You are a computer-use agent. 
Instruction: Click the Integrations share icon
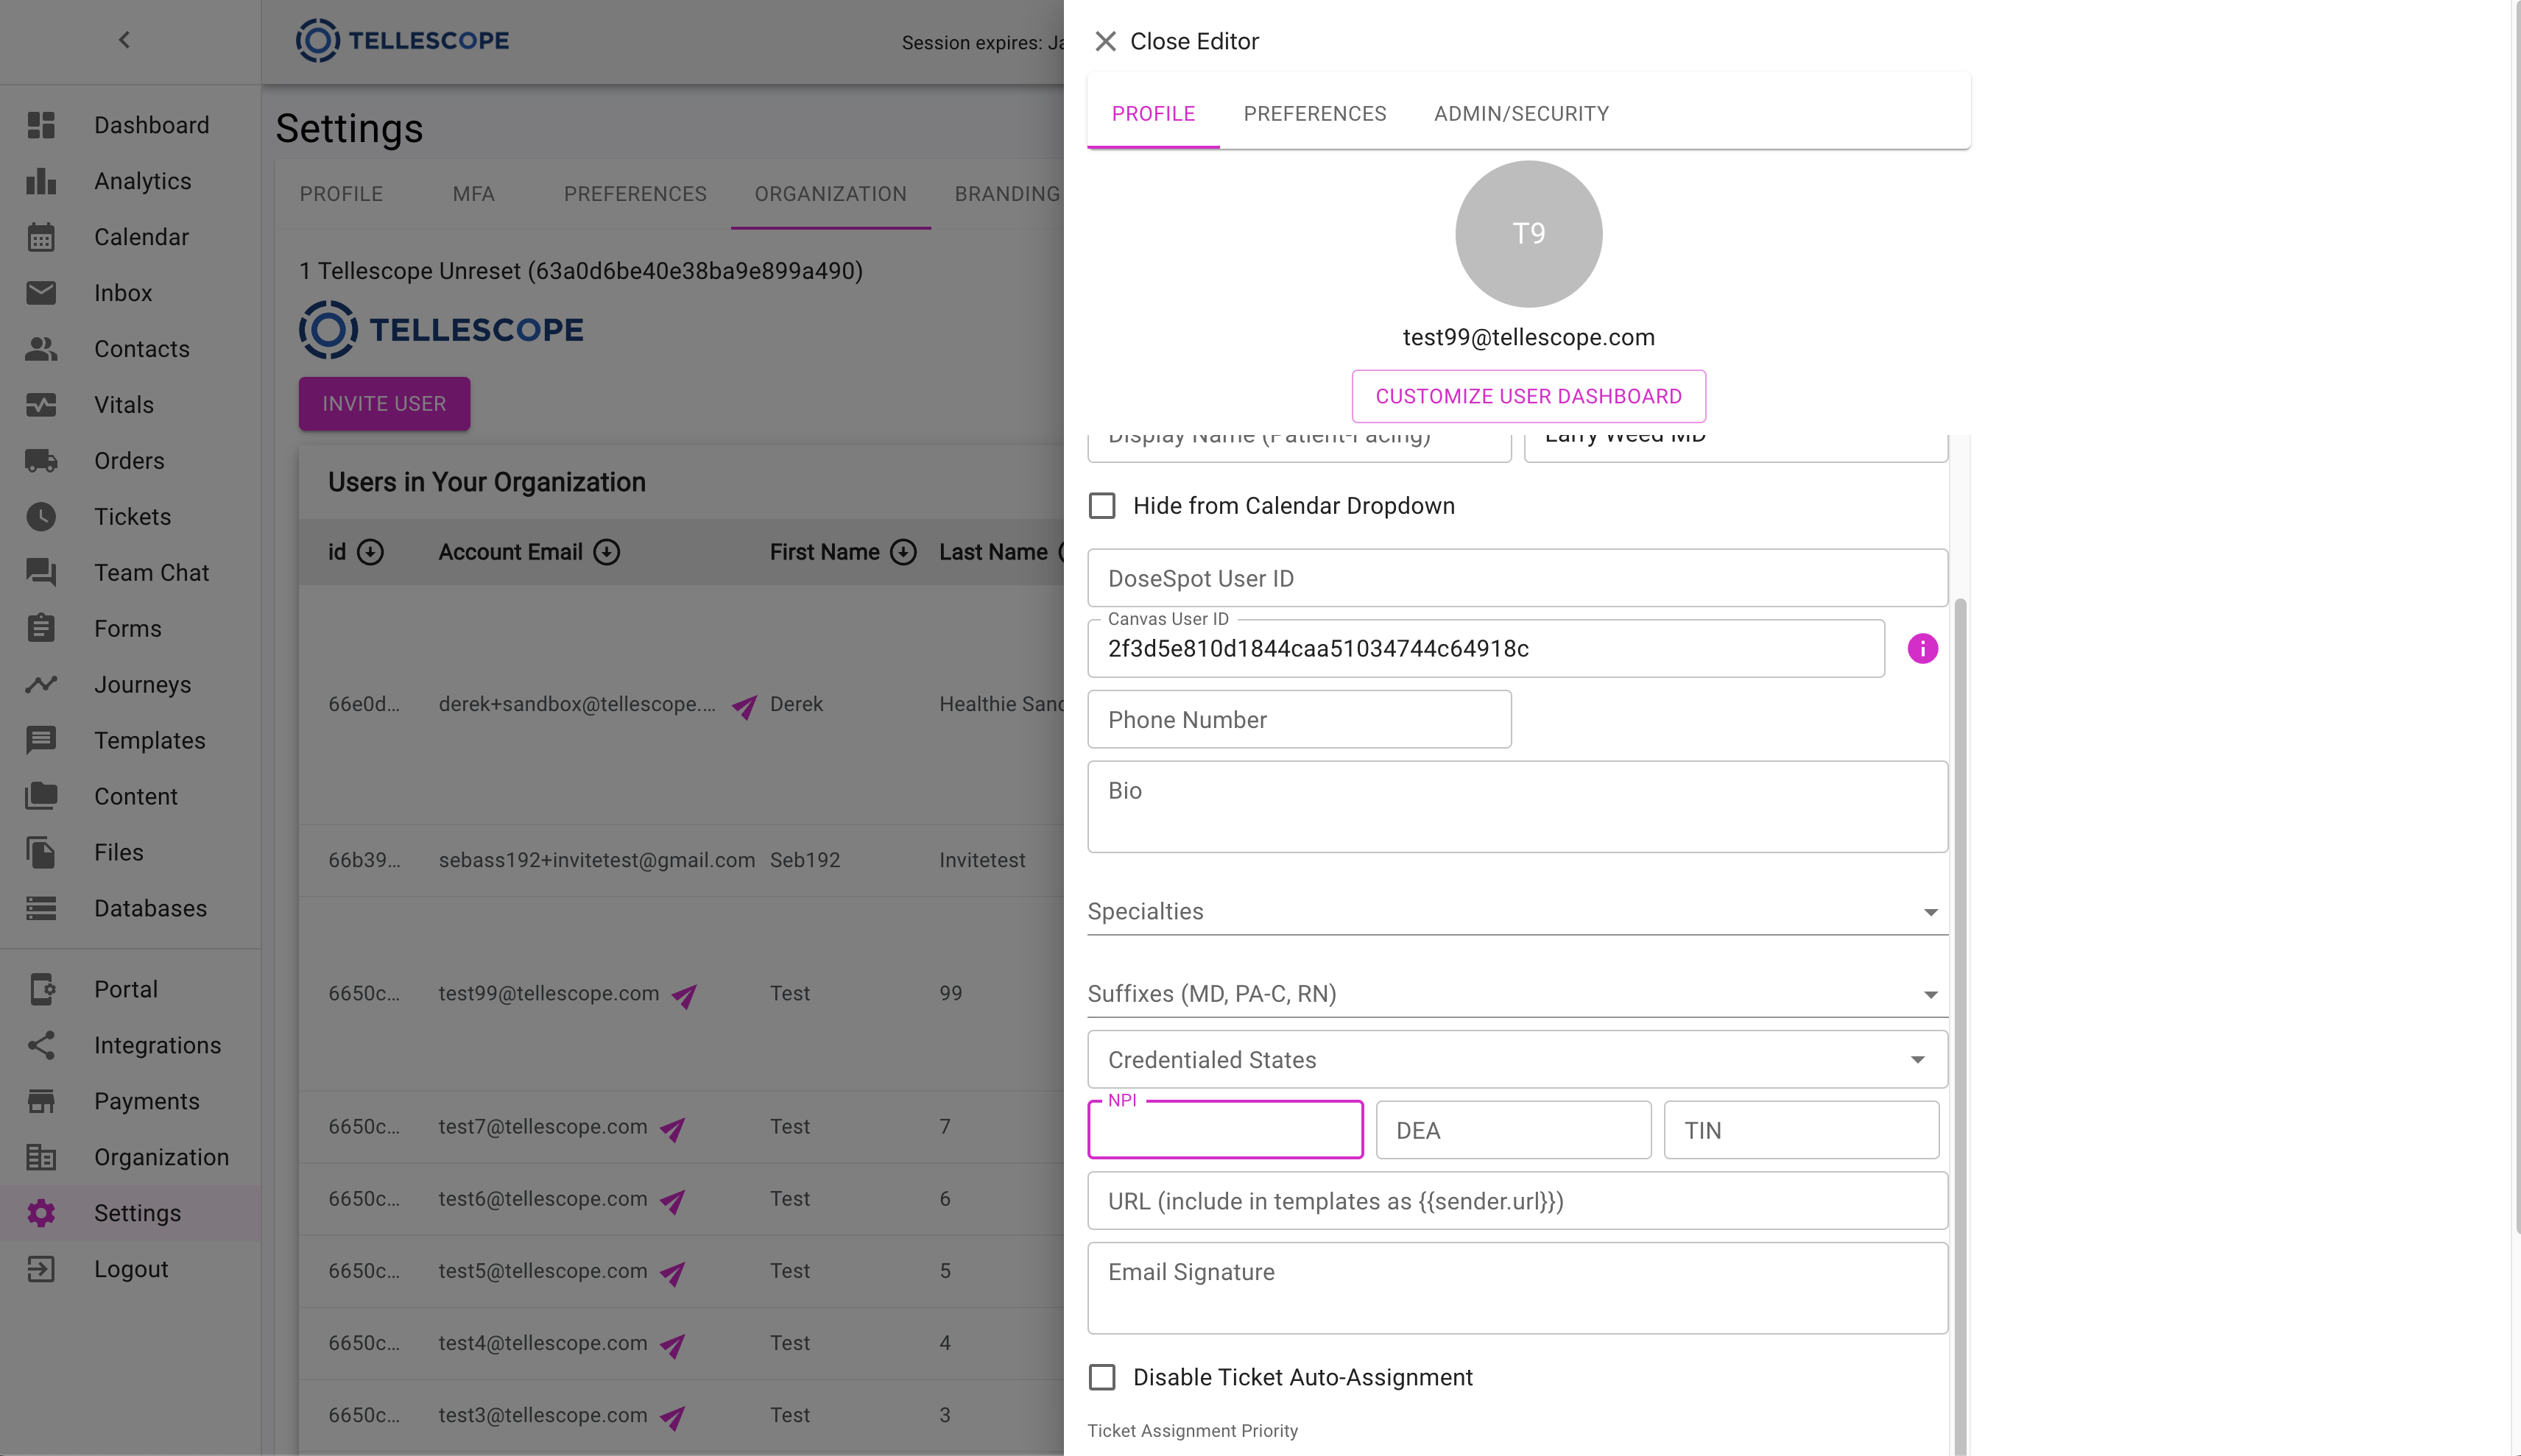click(41, 1046)
